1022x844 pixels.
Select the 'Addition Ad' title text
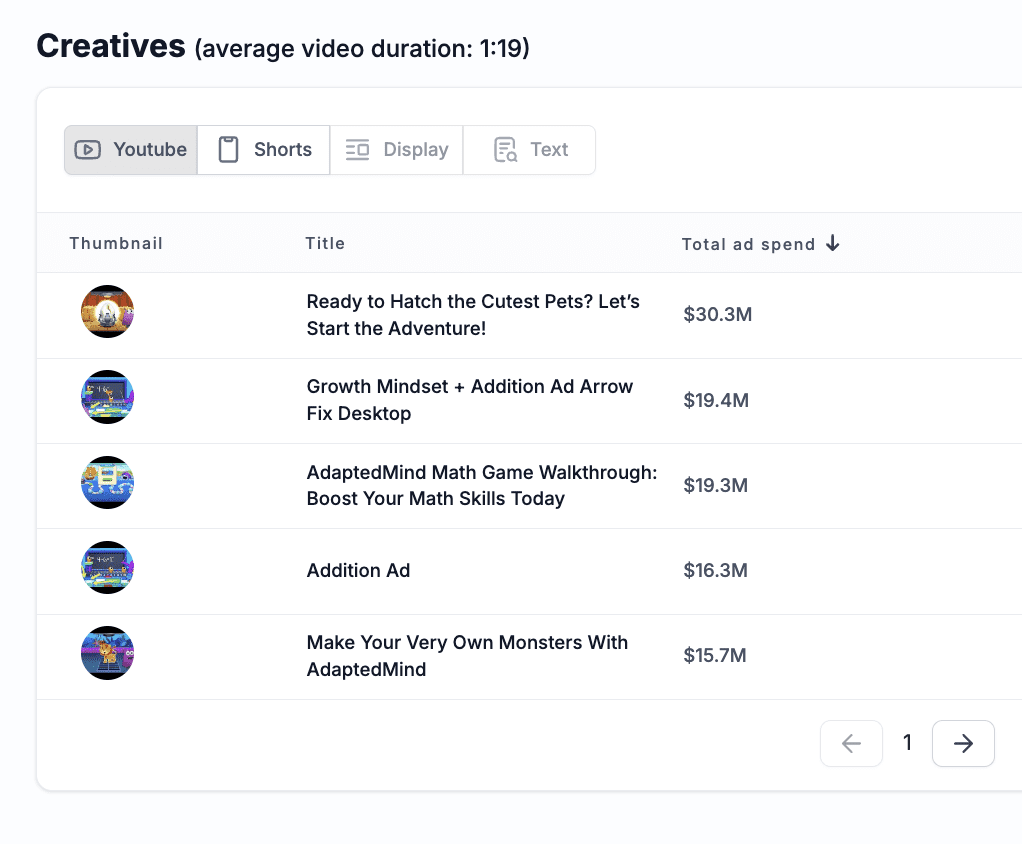358,571
